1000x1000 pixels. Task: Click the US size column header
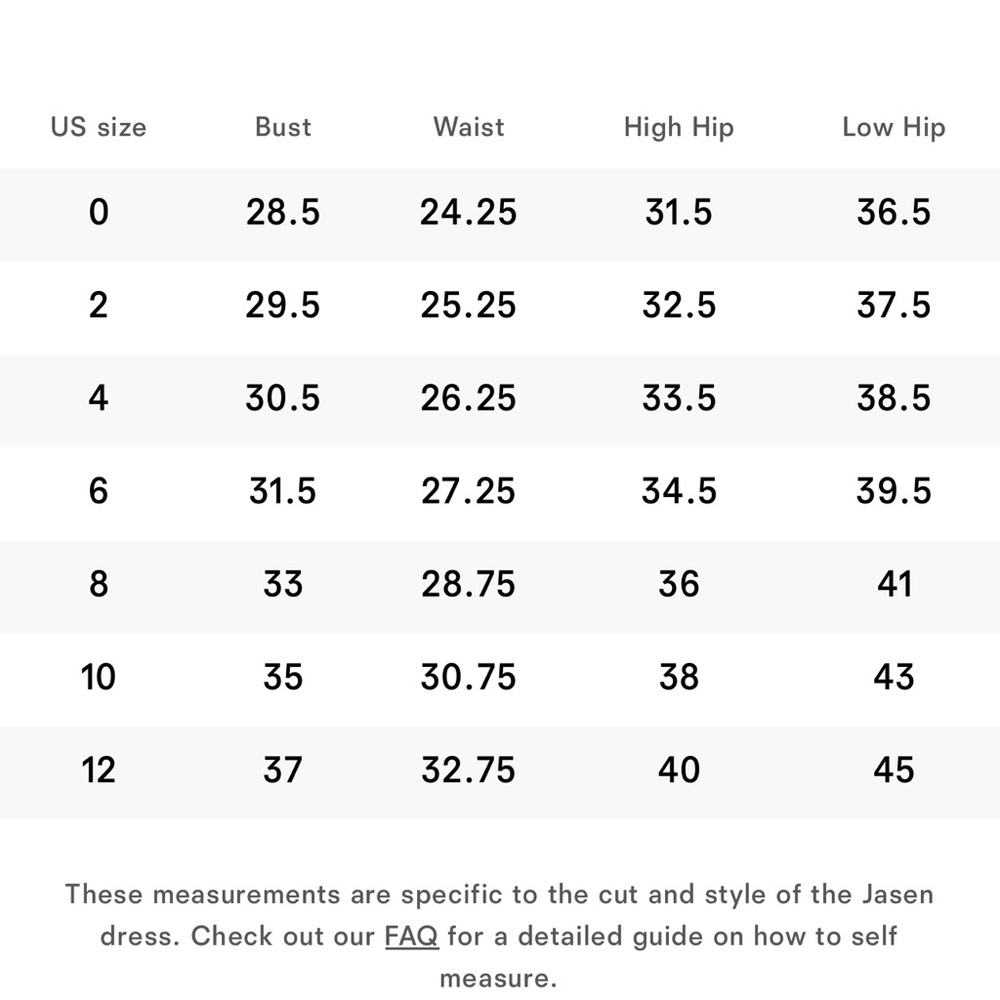[98, 127]
